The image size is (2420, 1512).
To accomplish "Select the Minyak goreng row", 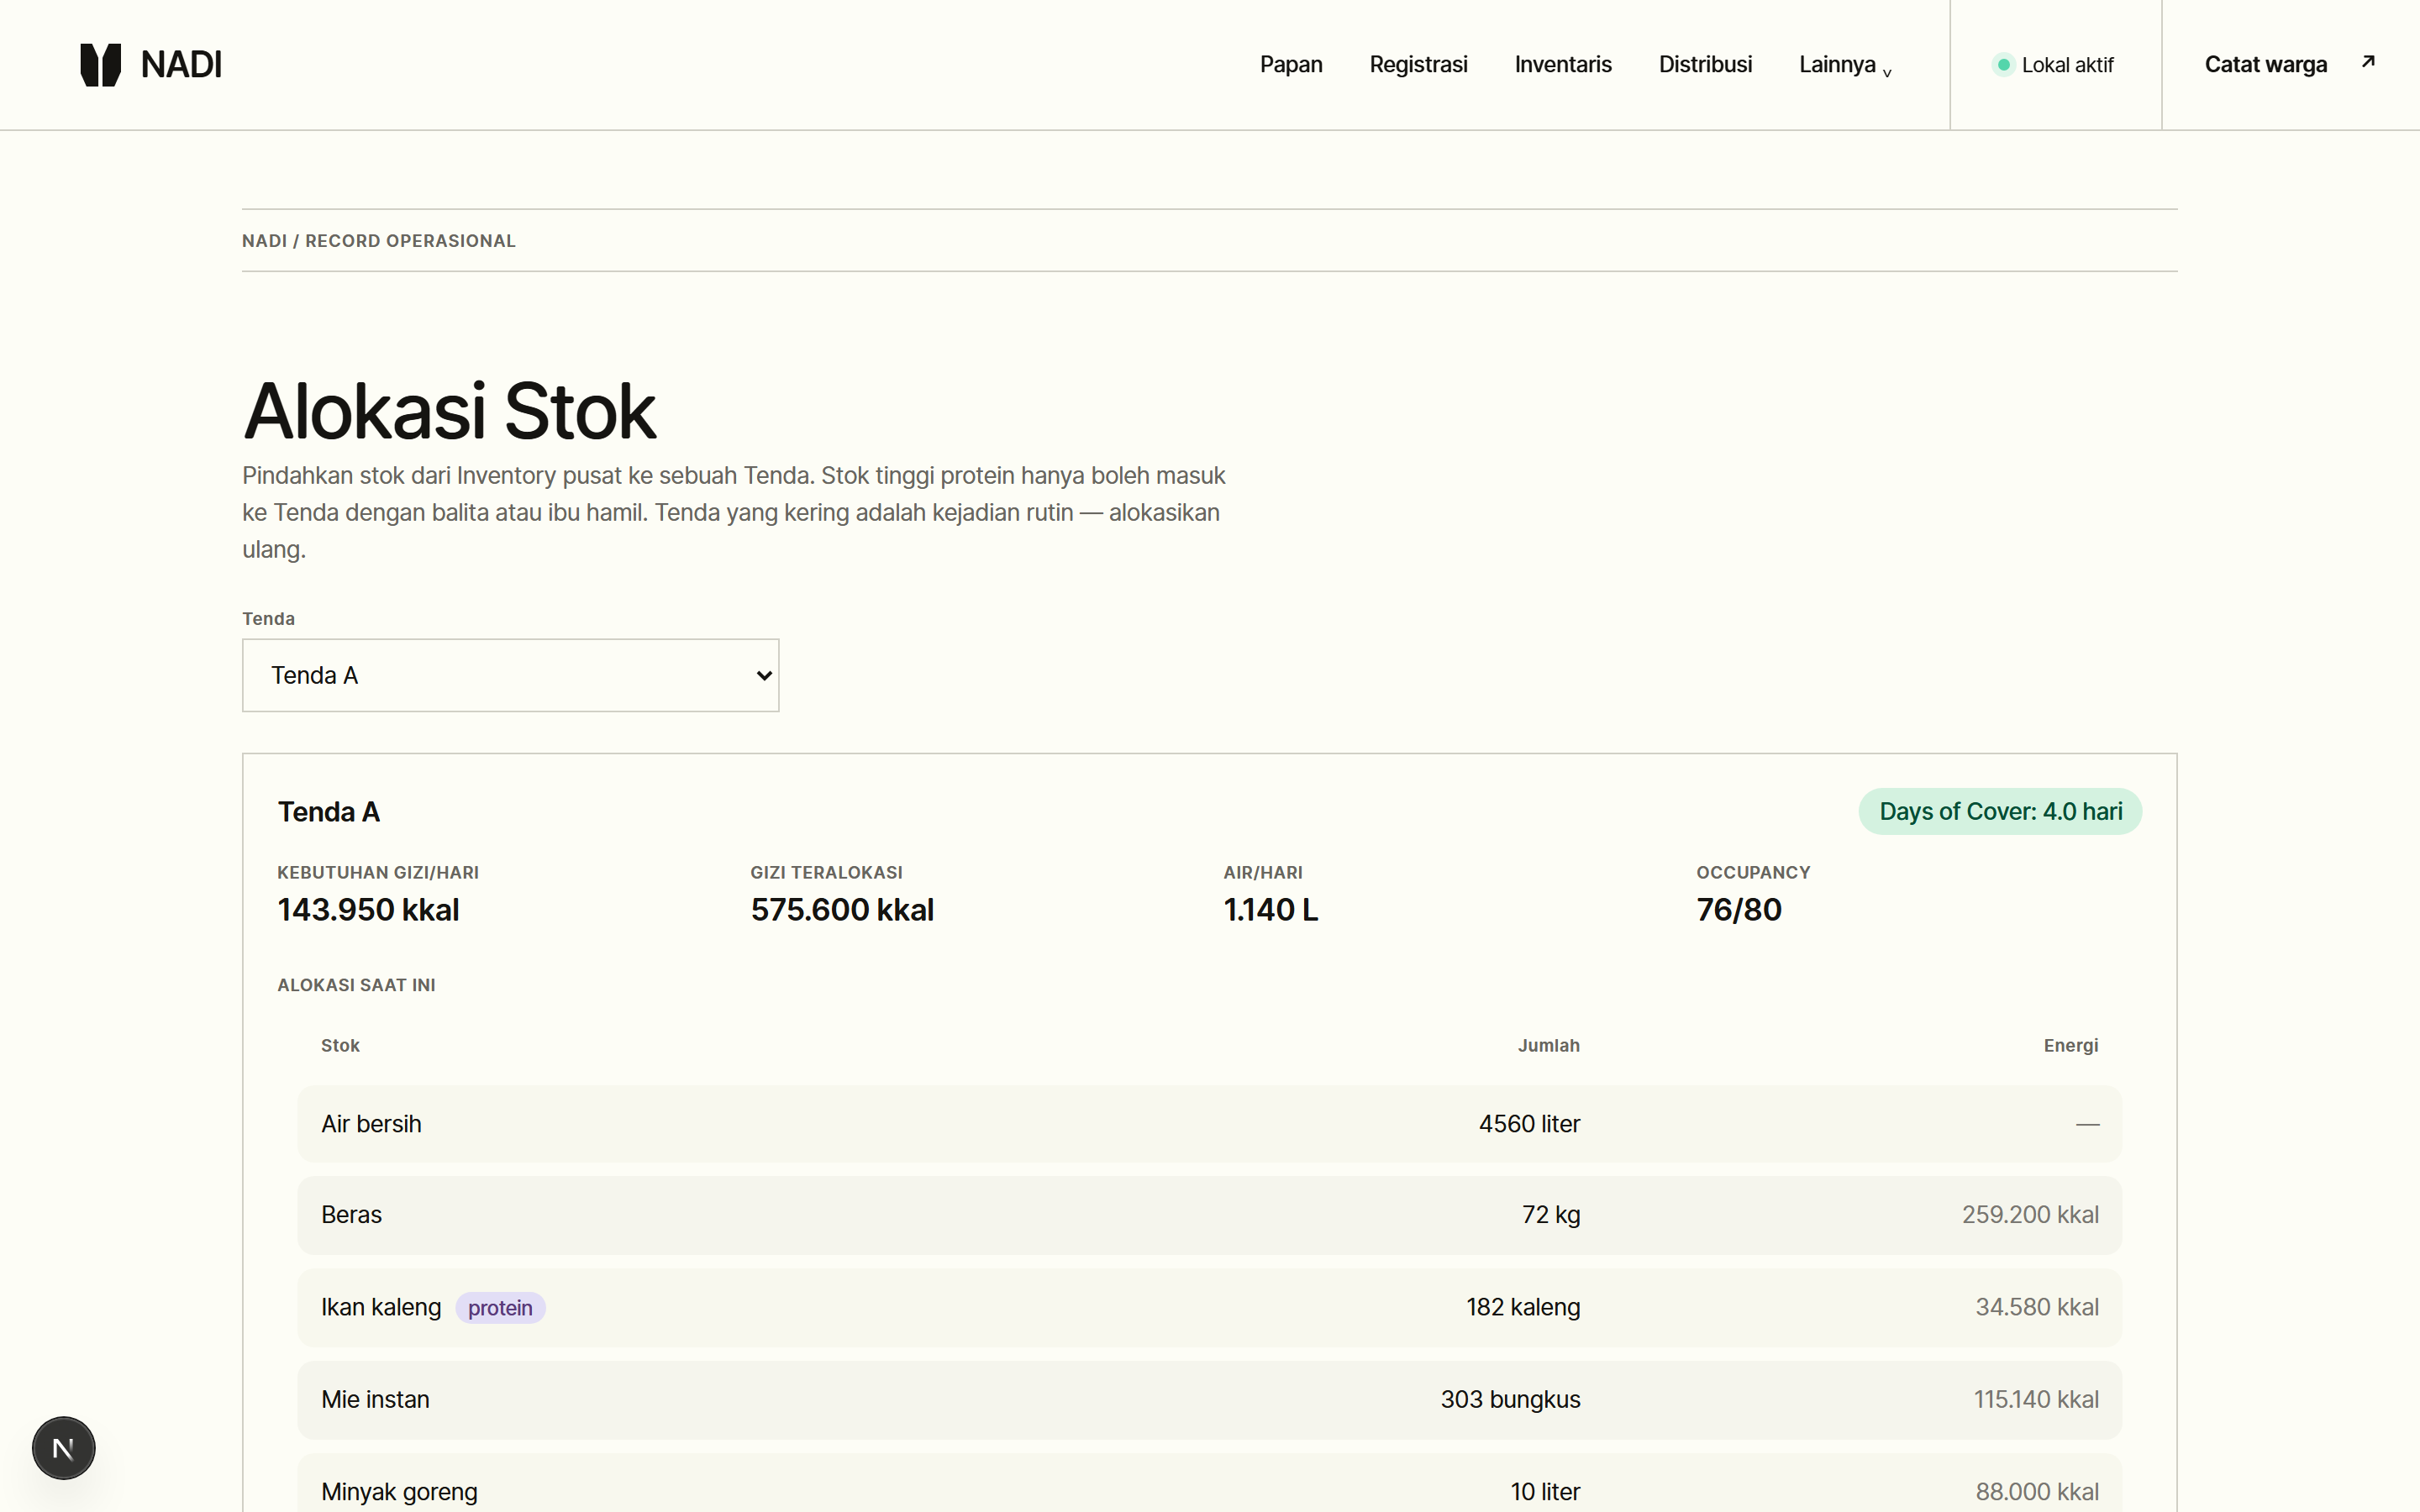I will tap(1209, 1484).
